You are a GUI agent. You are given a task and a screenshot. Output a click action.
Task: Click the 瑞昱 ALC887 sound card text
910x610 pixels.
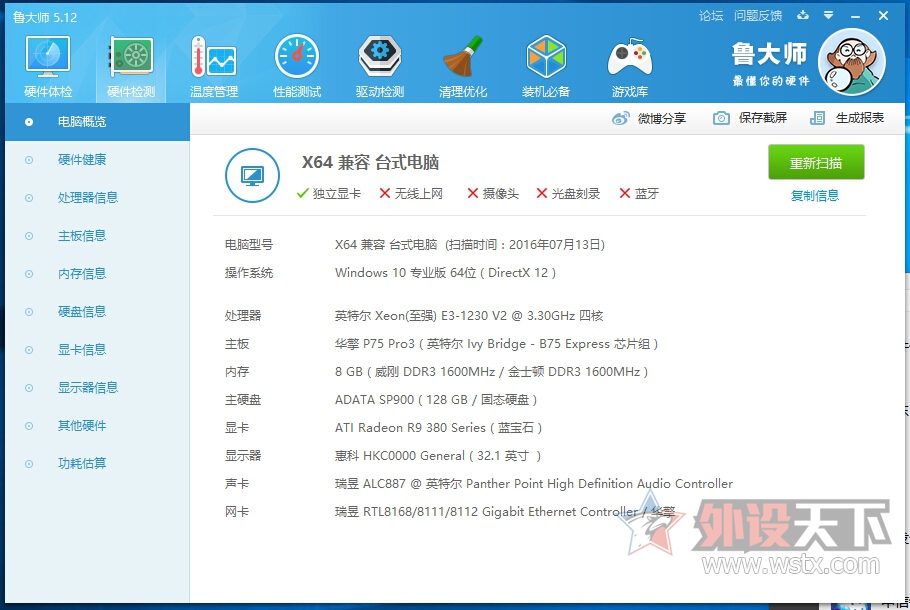(533, 484)
